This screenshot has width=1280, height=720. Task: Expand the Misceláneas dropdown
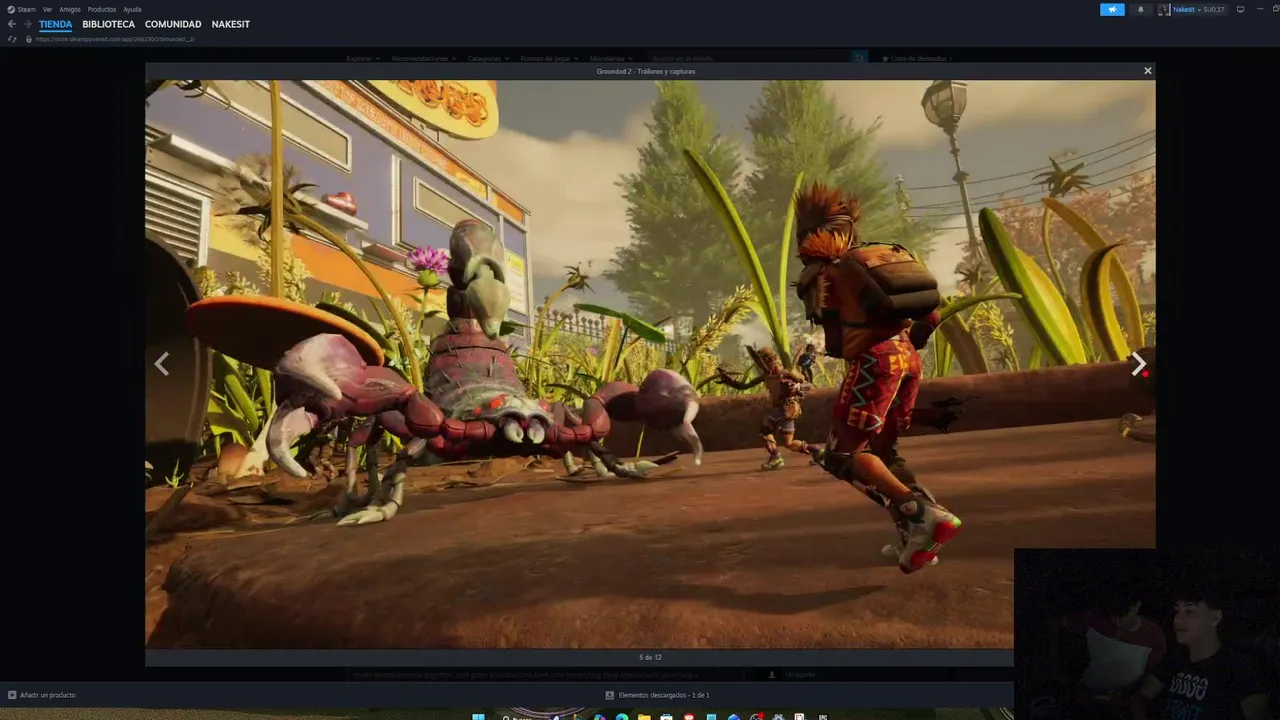pos(611,59)
